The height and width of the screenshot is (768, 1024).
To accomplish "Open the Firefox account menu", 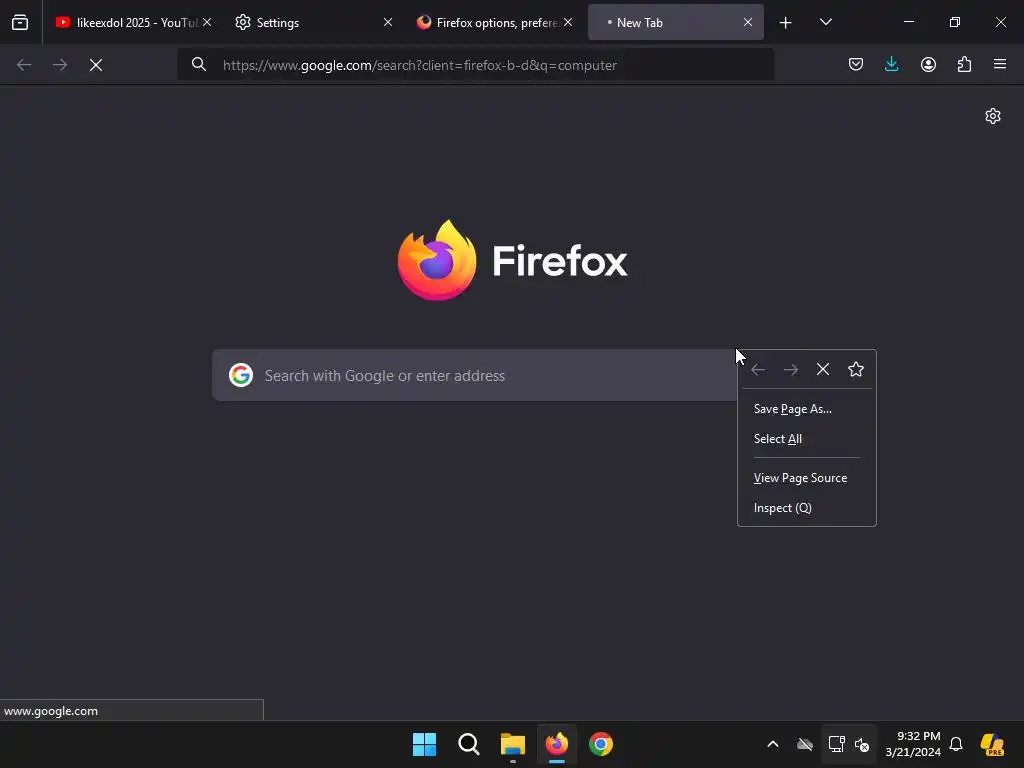I will coord(928,64).
